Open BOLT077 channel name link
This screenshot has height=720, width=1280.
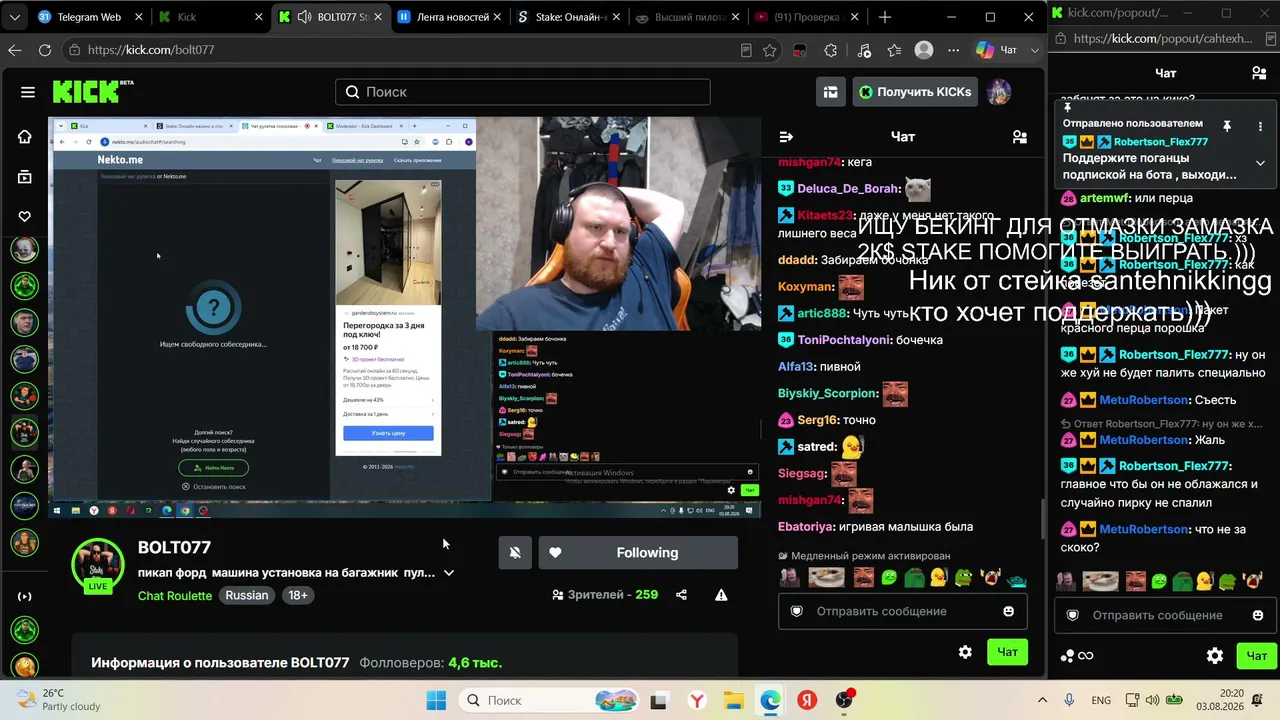174,547
